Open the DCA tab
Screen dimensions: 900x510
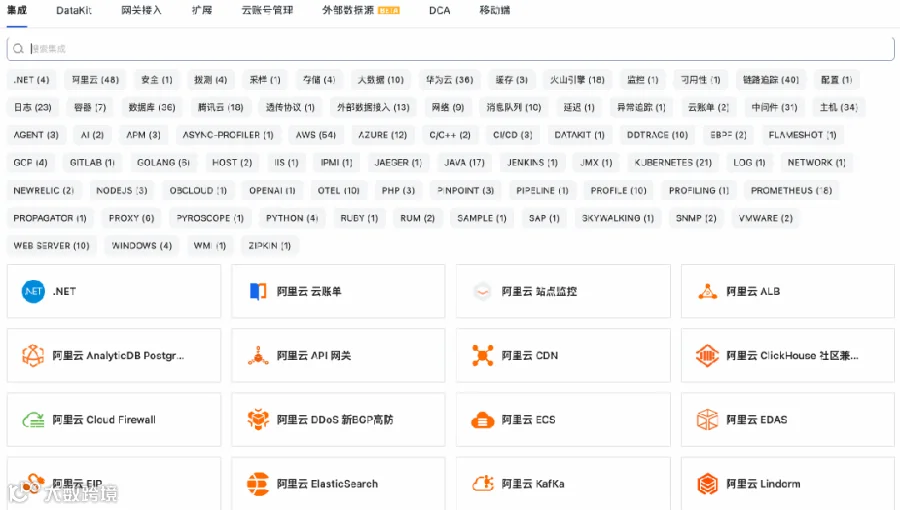click(440, 10)
